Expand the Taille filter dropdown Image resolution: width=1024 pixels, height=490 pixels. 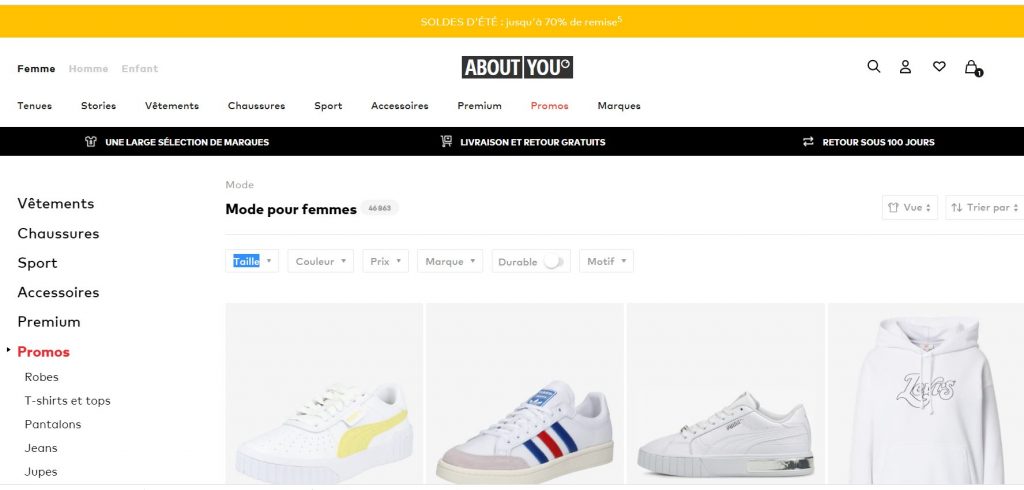252,261
